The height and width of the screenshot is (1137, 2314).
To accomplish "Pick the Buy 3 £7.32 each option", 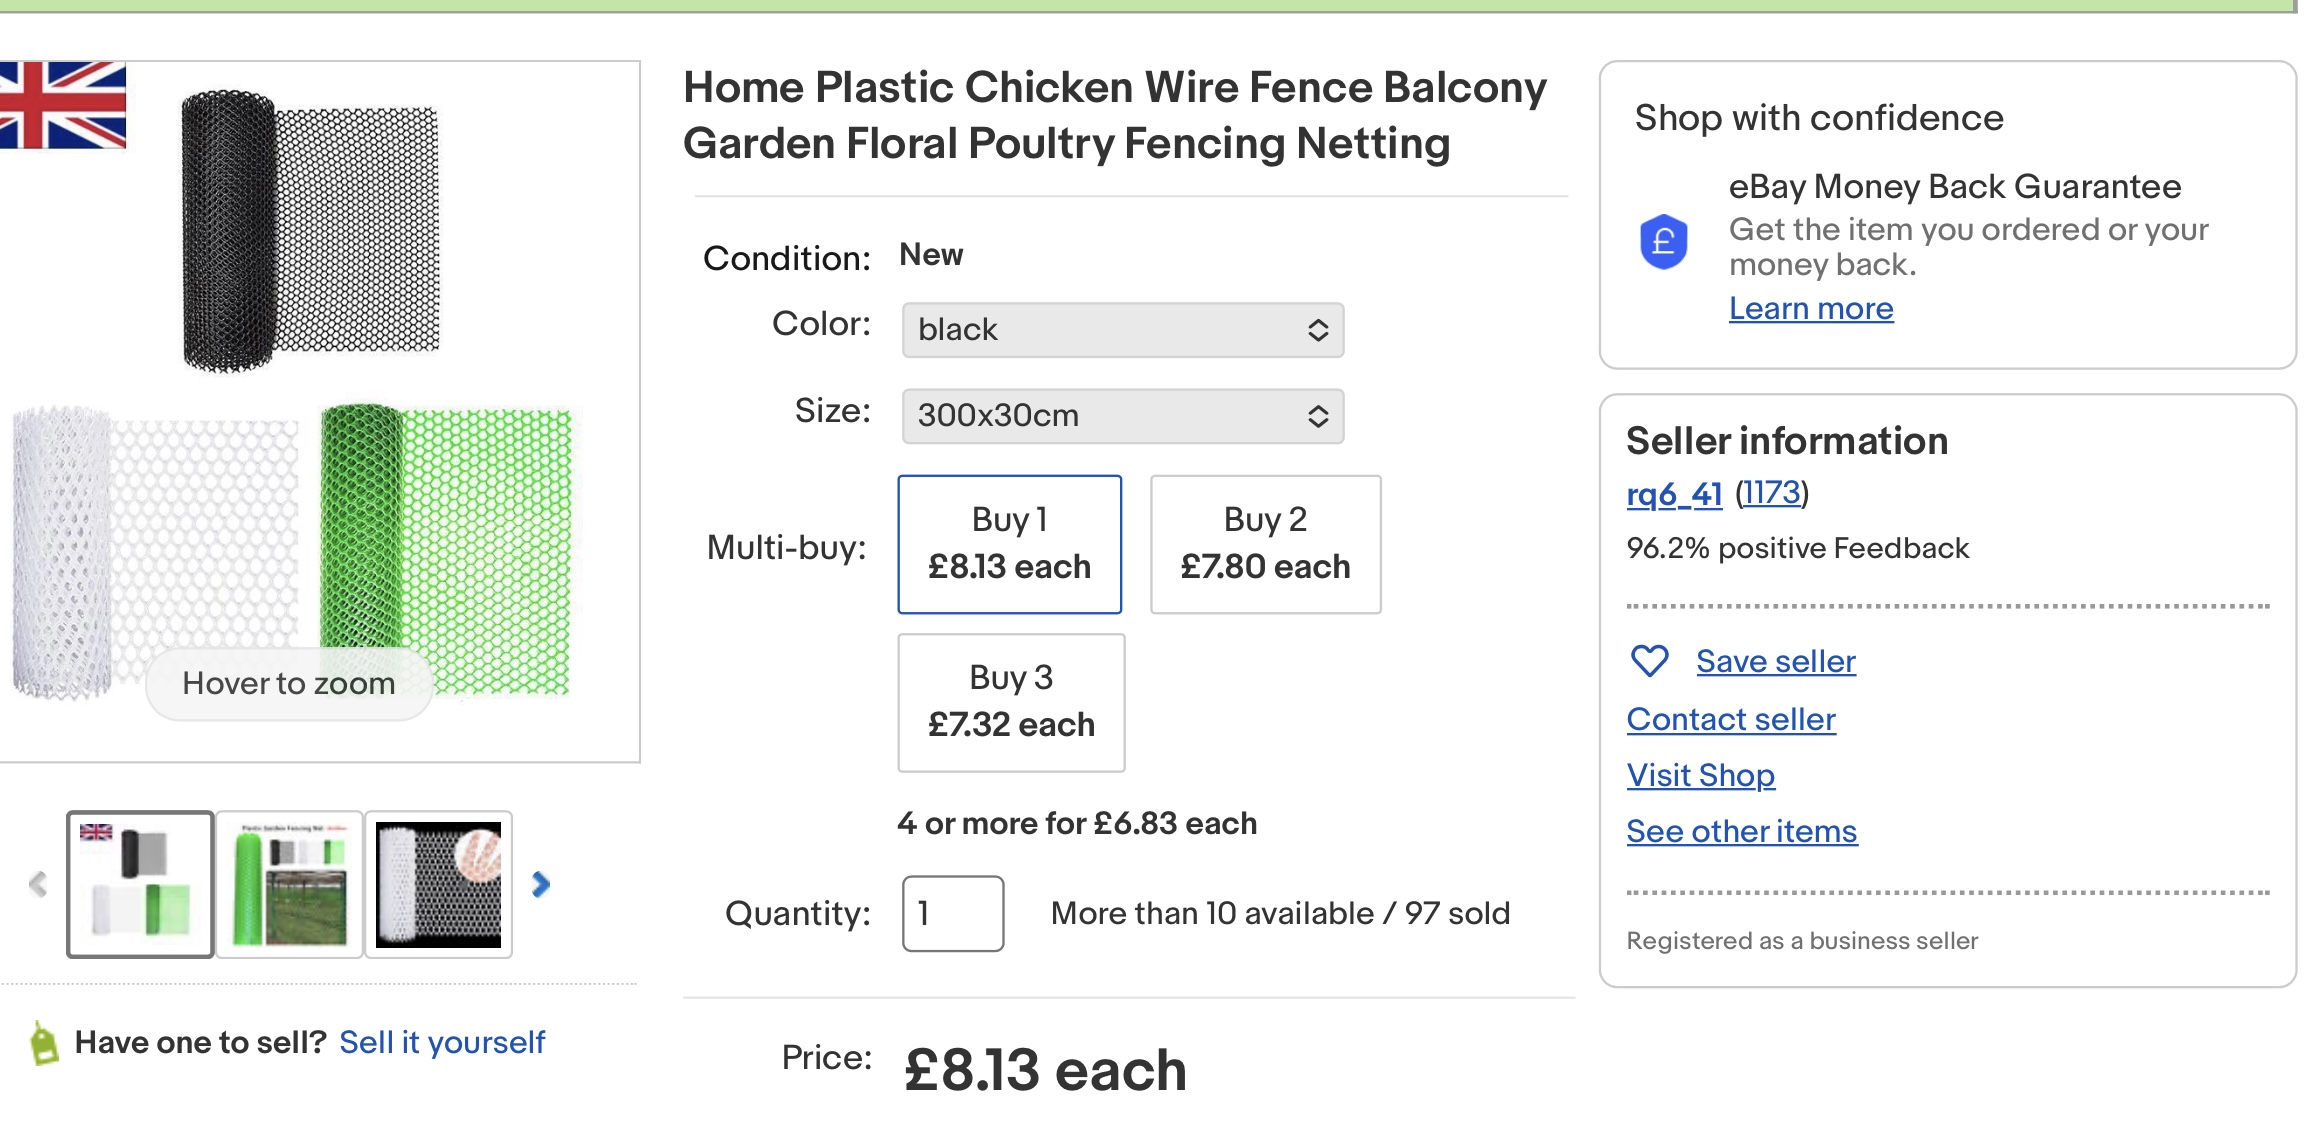I will click(1011, 702).
